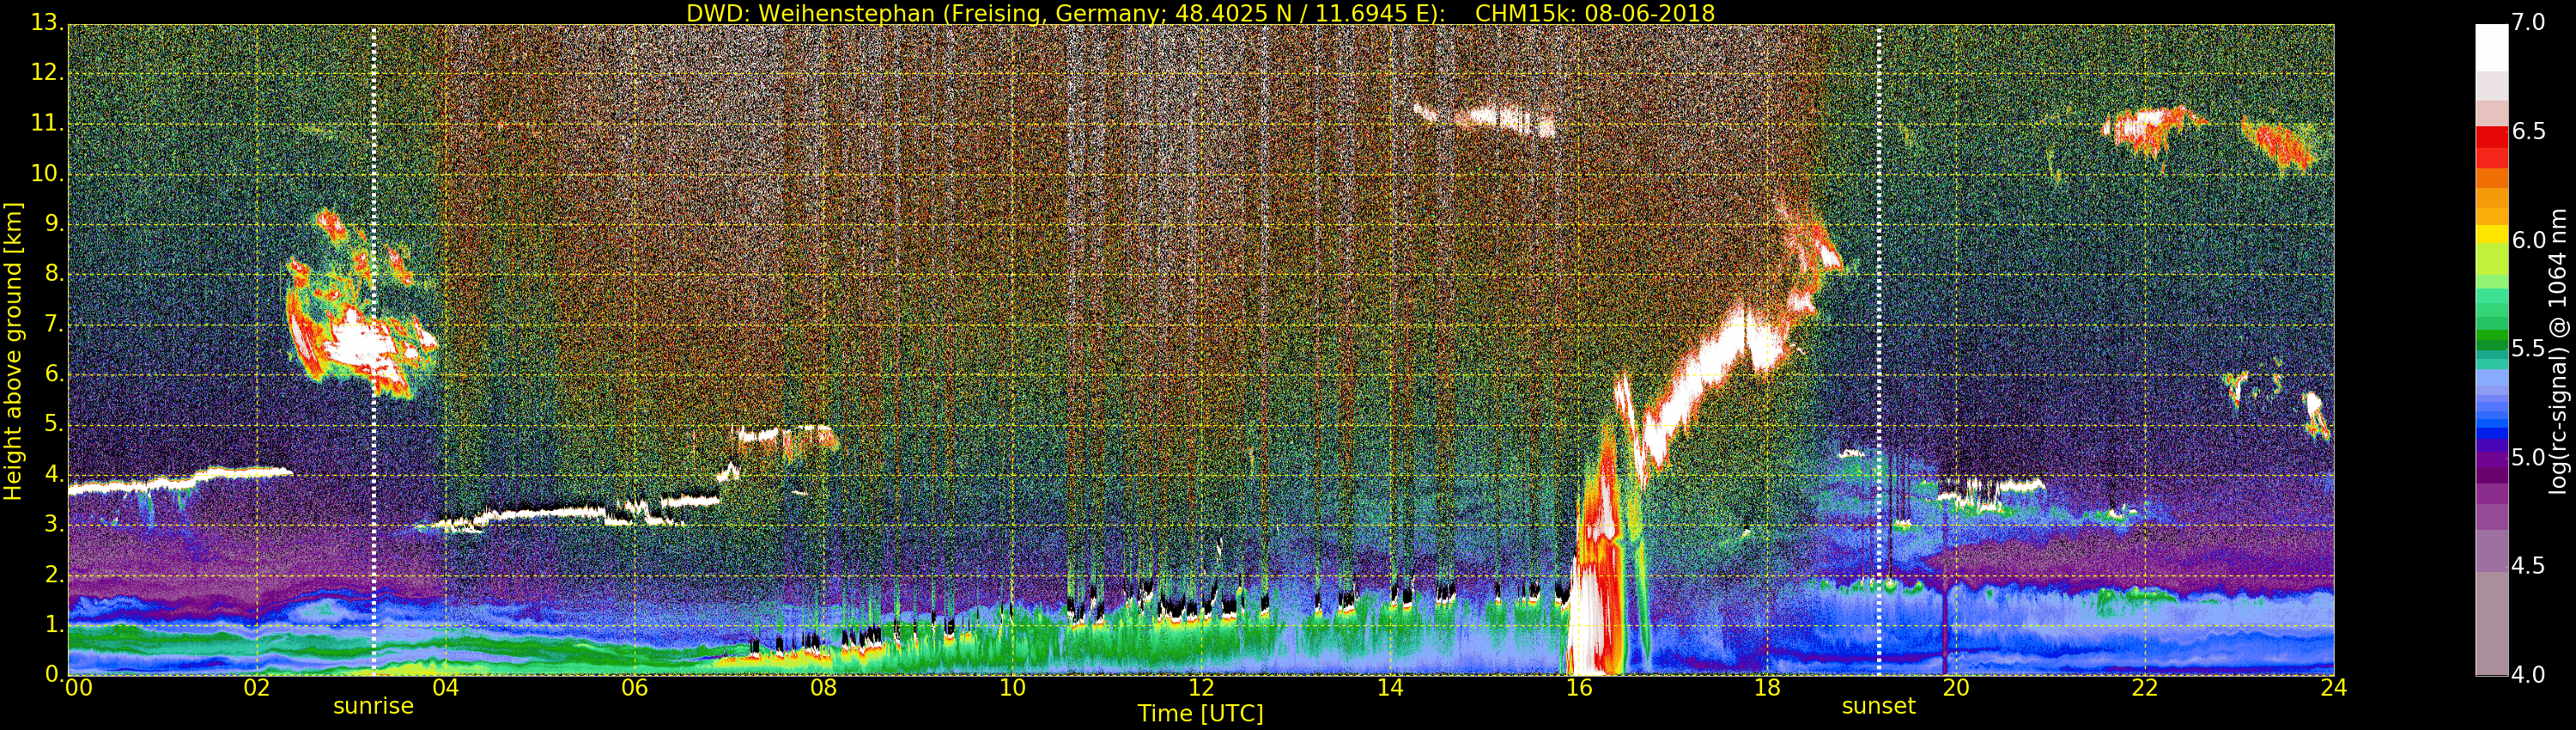Click height axis tick '7.' km
This screenshot has width=2576, height=730.
(54, 324)
